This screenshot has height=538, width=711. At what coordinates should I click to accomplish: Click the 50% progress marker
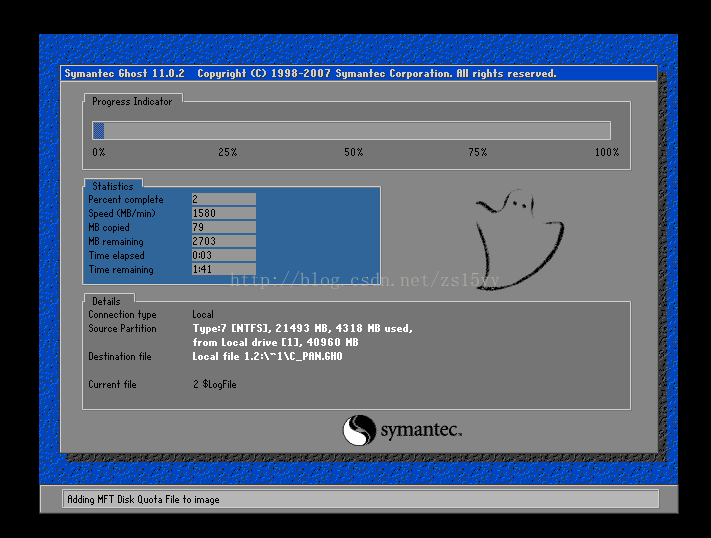(354, 152)
